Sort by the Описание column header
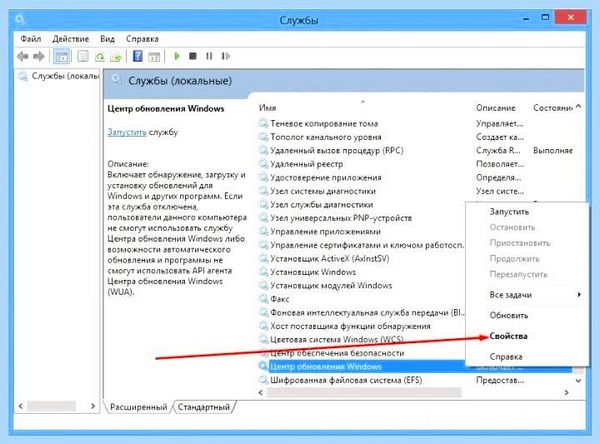Screen dimensions: 600x444 pos(496,108)
